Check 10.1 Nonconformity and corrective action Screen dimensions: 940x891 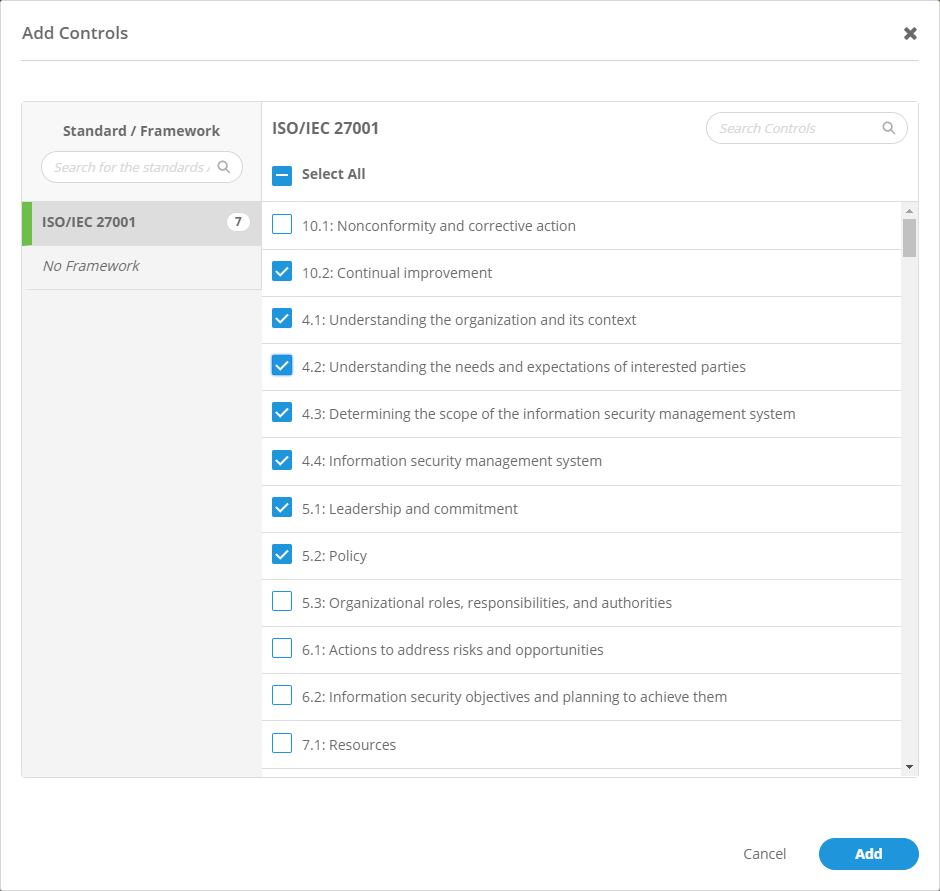point(282,224)
